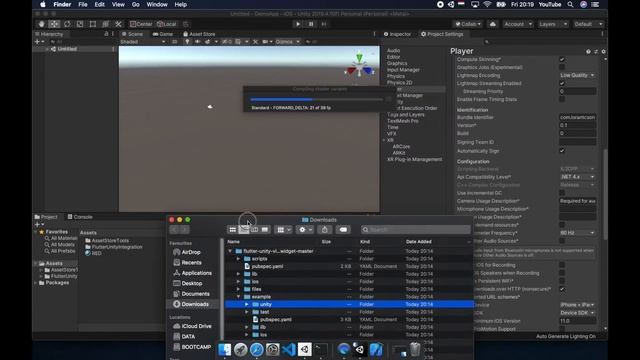Open Lightmap Encoding Low Quality dropdown
Viewport: 640px width, 360px height.
tap(577, 75)
